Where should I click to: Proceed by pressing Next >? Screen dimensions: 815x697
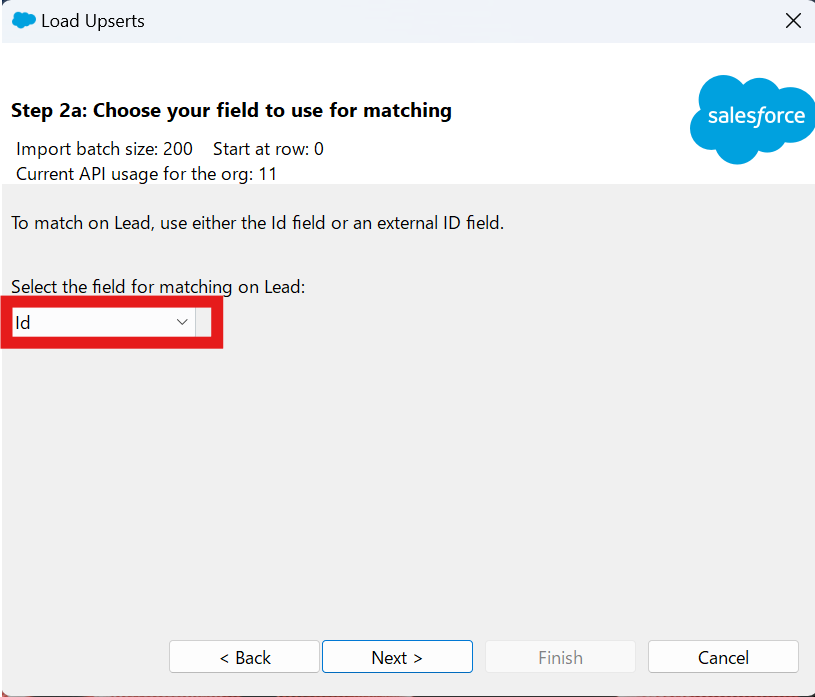[397, 657]
